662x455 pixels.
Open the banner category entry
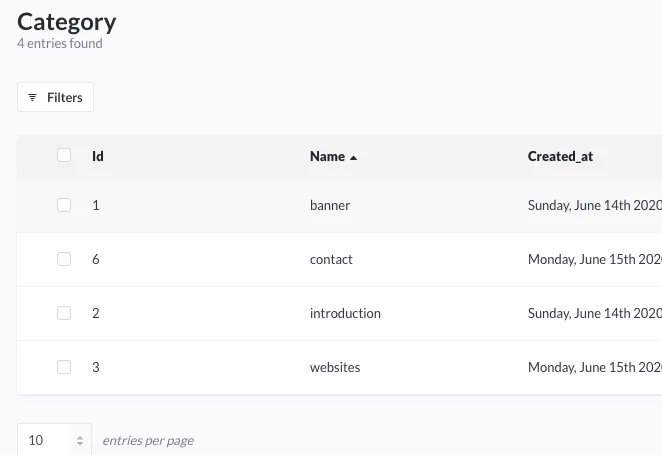click(x=330, y=205)
